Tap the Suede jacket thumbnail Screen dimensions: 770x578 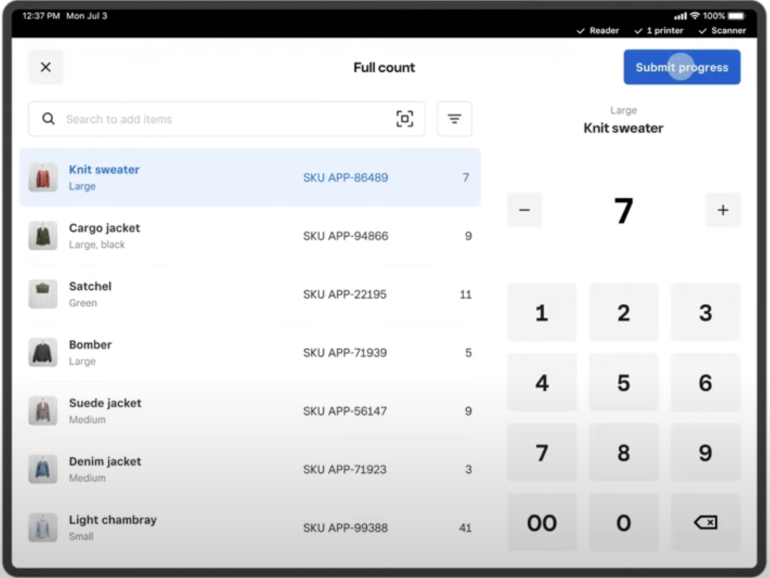(43, 411)
